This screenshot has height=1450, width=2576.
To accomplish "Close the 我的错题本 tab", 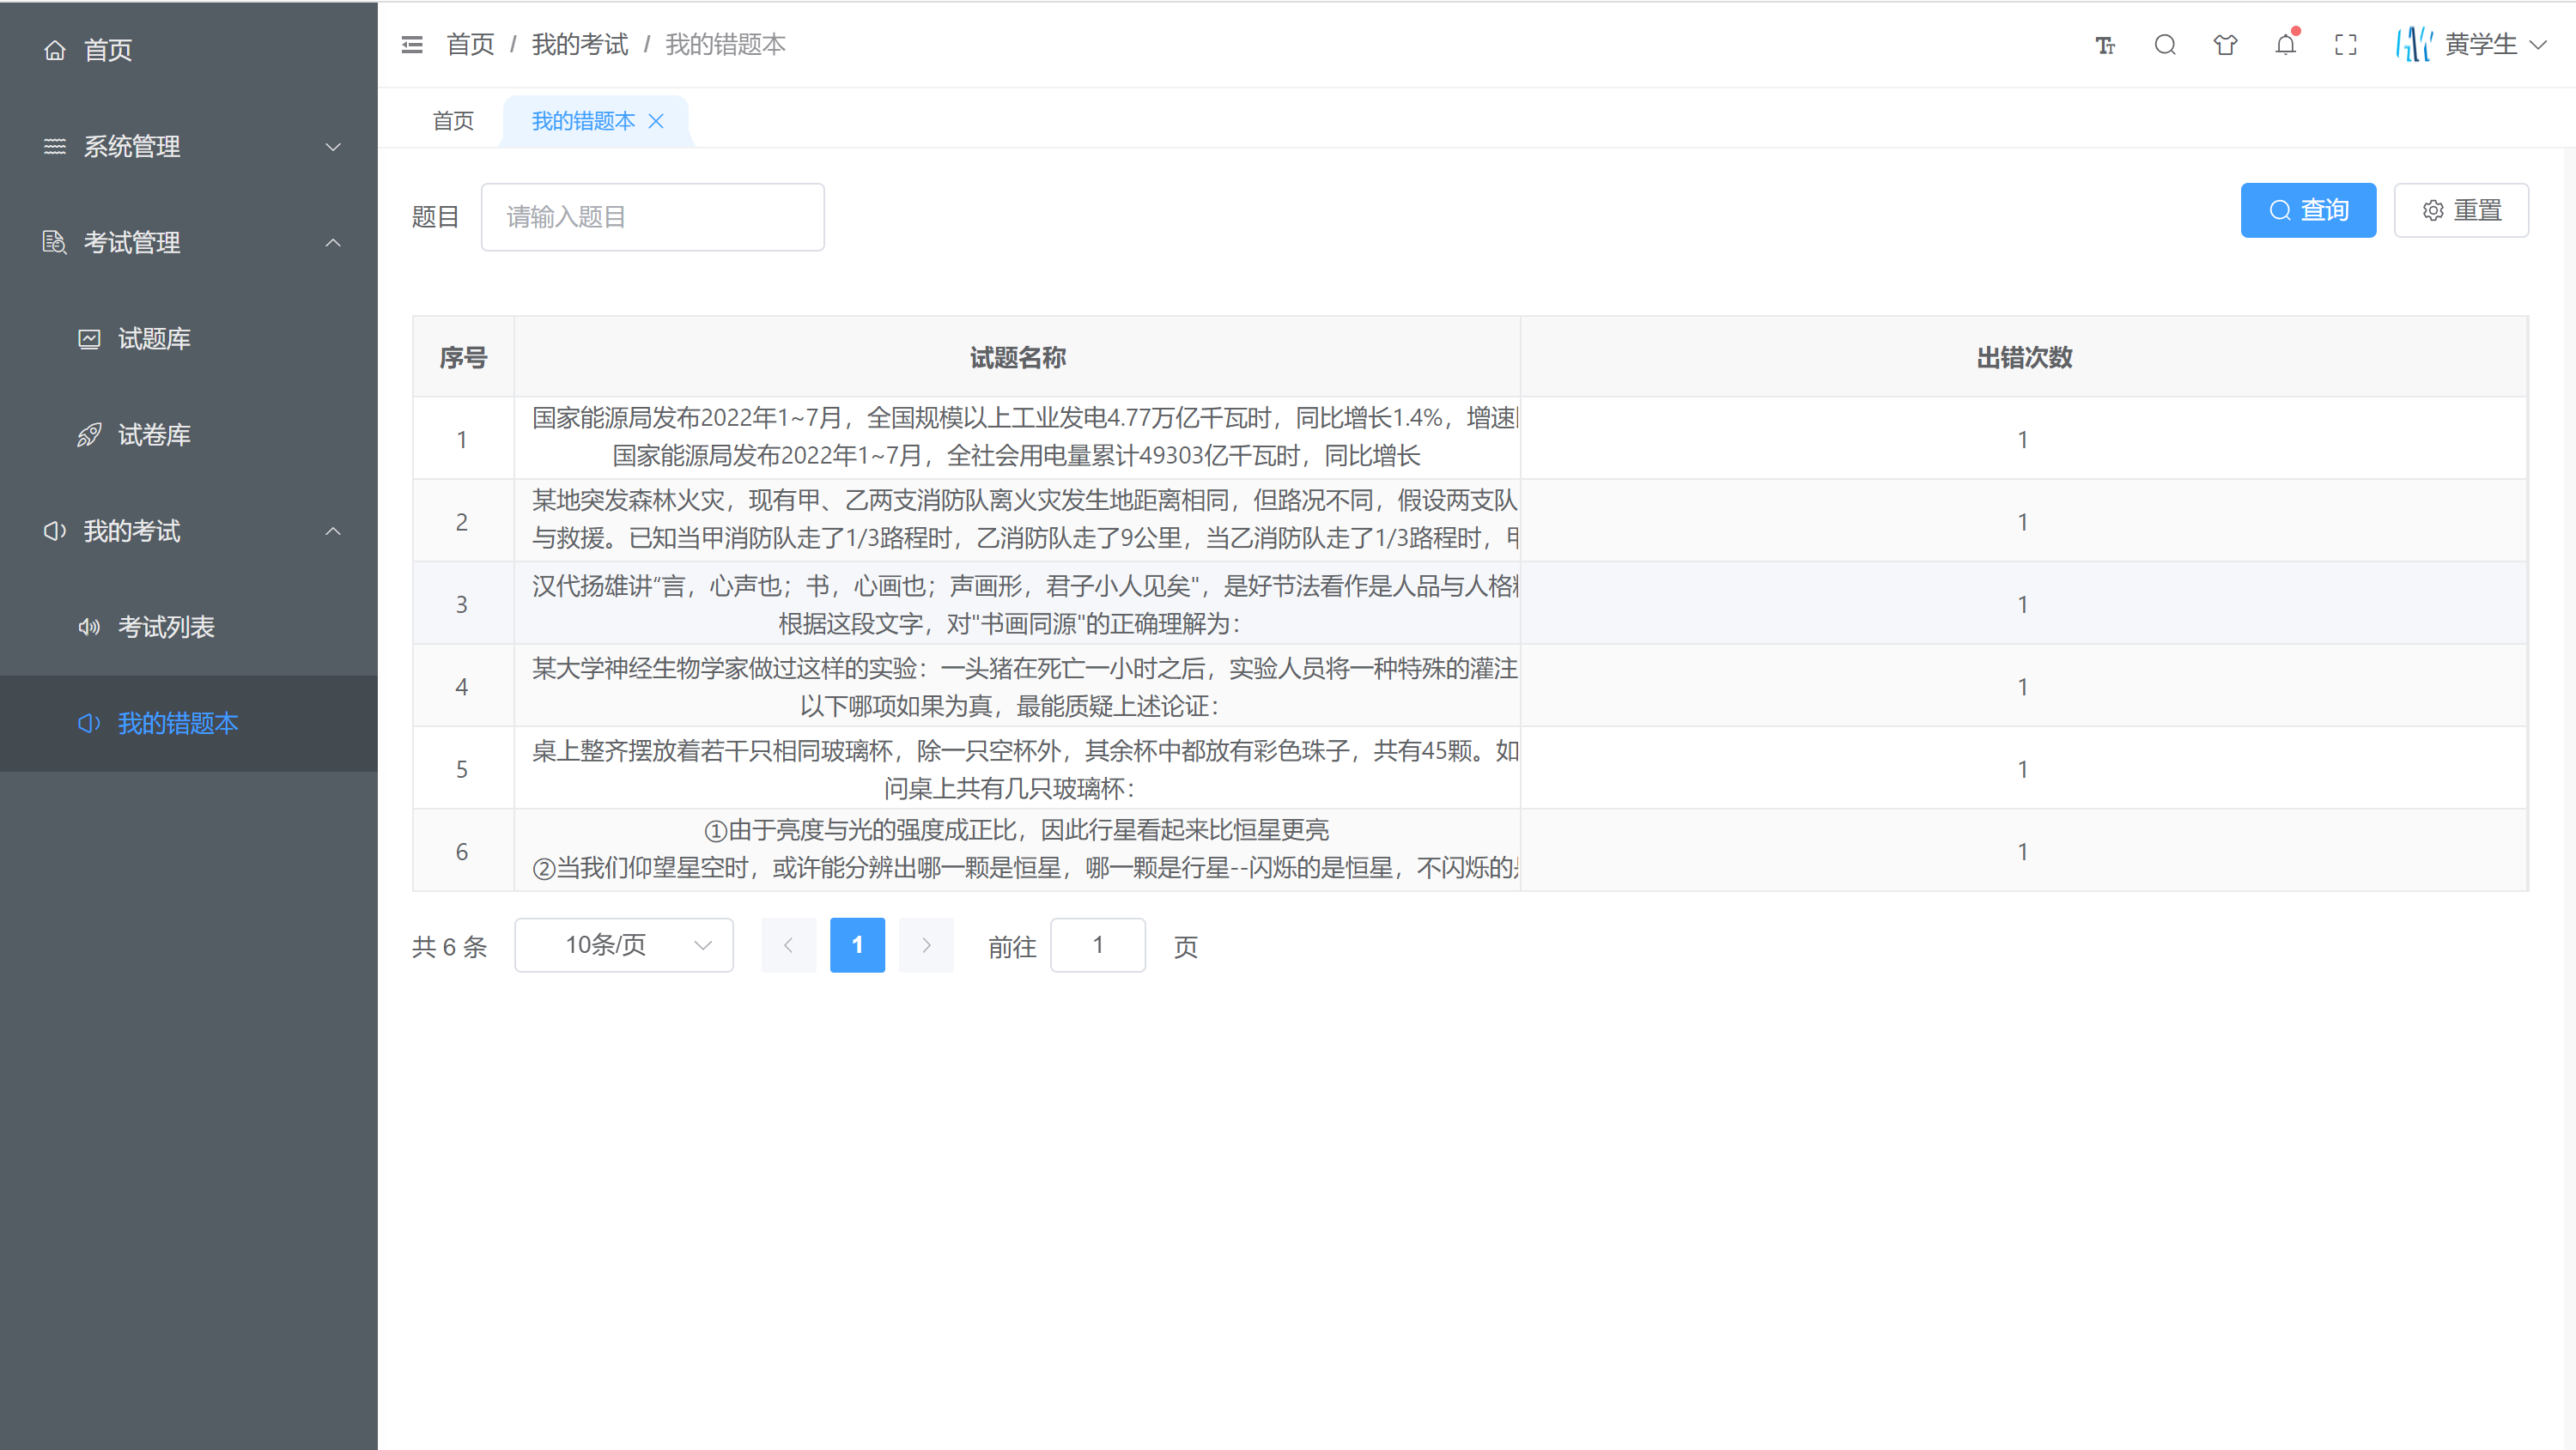I will 656,121.
